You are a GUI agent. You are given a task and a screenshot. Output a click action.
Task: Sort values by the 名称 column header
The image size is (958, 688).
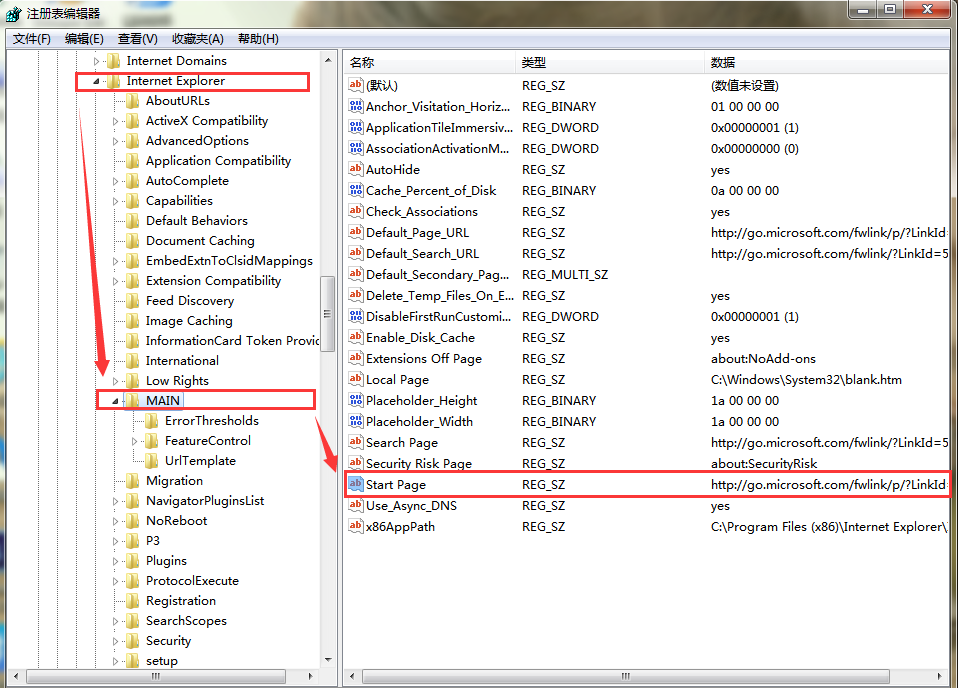(430, 62)
